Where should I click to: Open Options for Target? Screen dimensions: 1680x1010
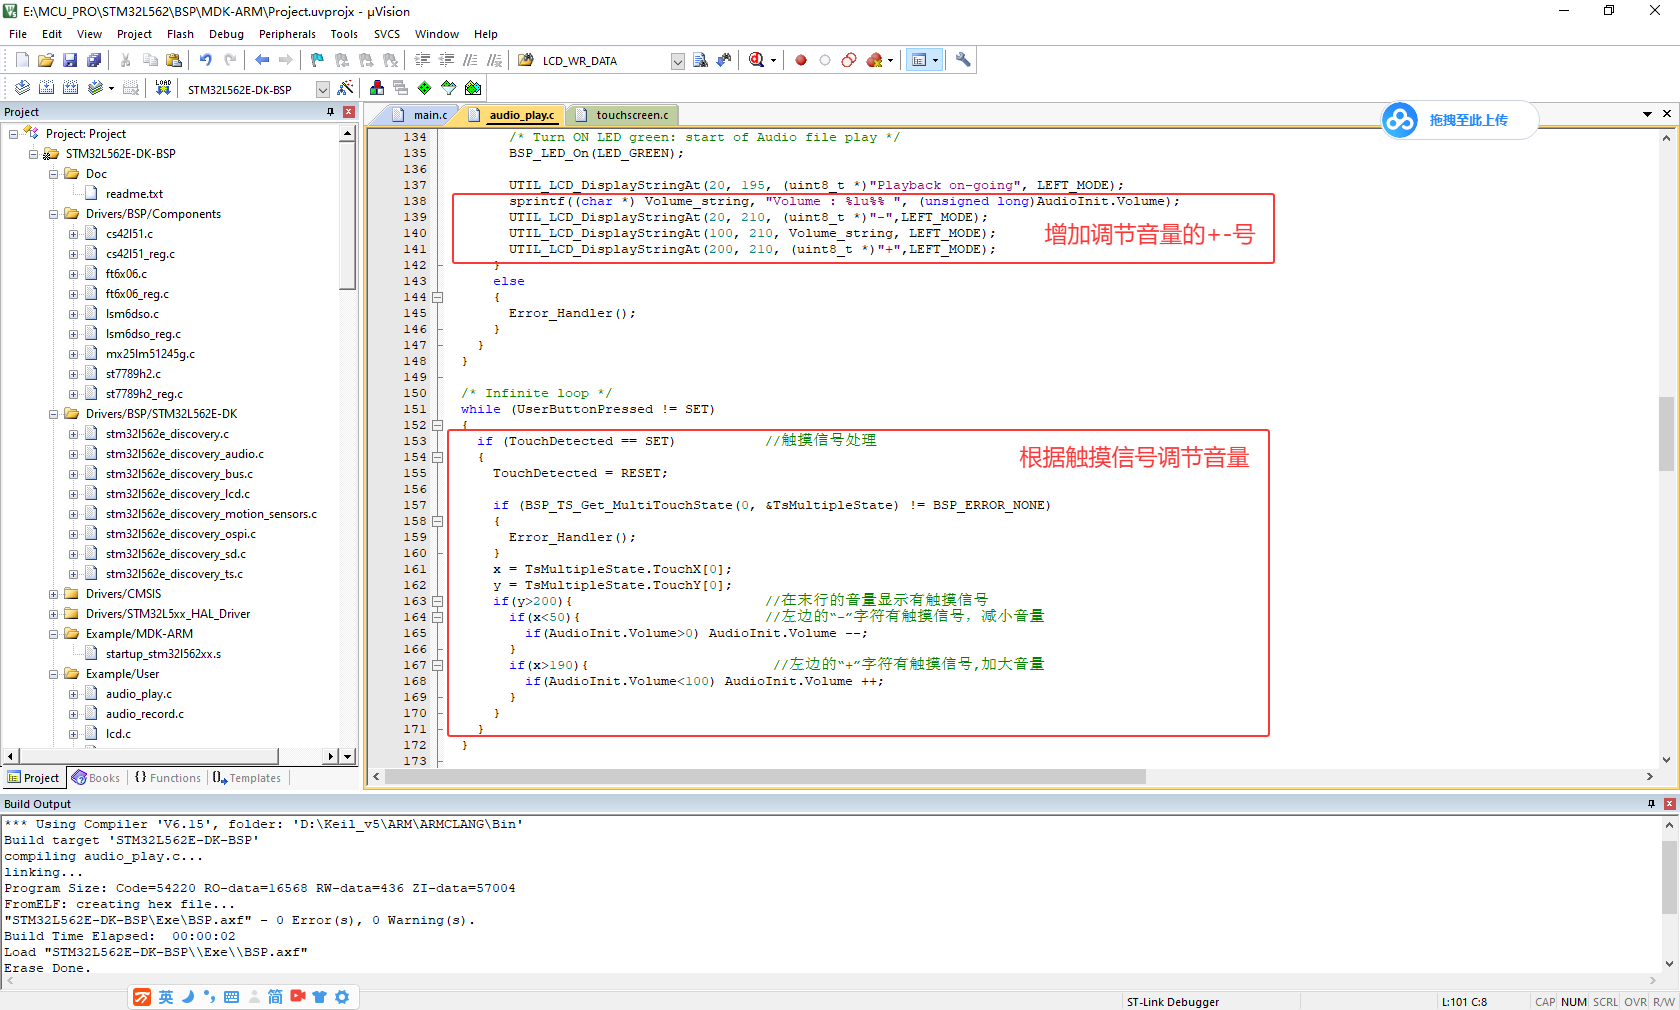(346, 88)
